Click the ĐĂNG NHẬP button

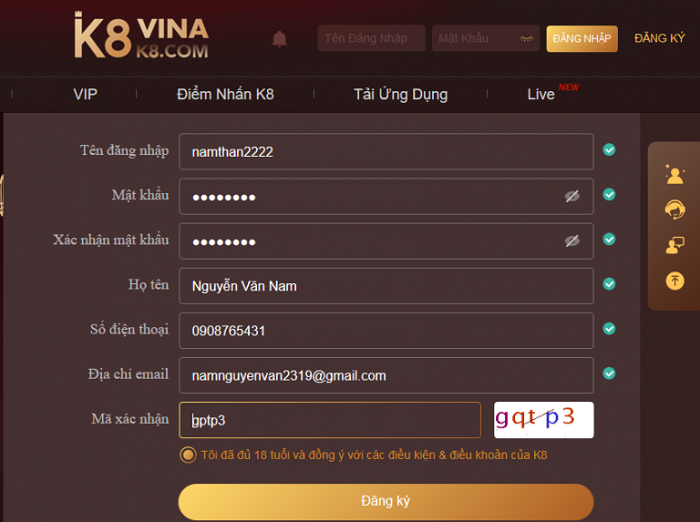pyautogui.click(x=582, y=39)
